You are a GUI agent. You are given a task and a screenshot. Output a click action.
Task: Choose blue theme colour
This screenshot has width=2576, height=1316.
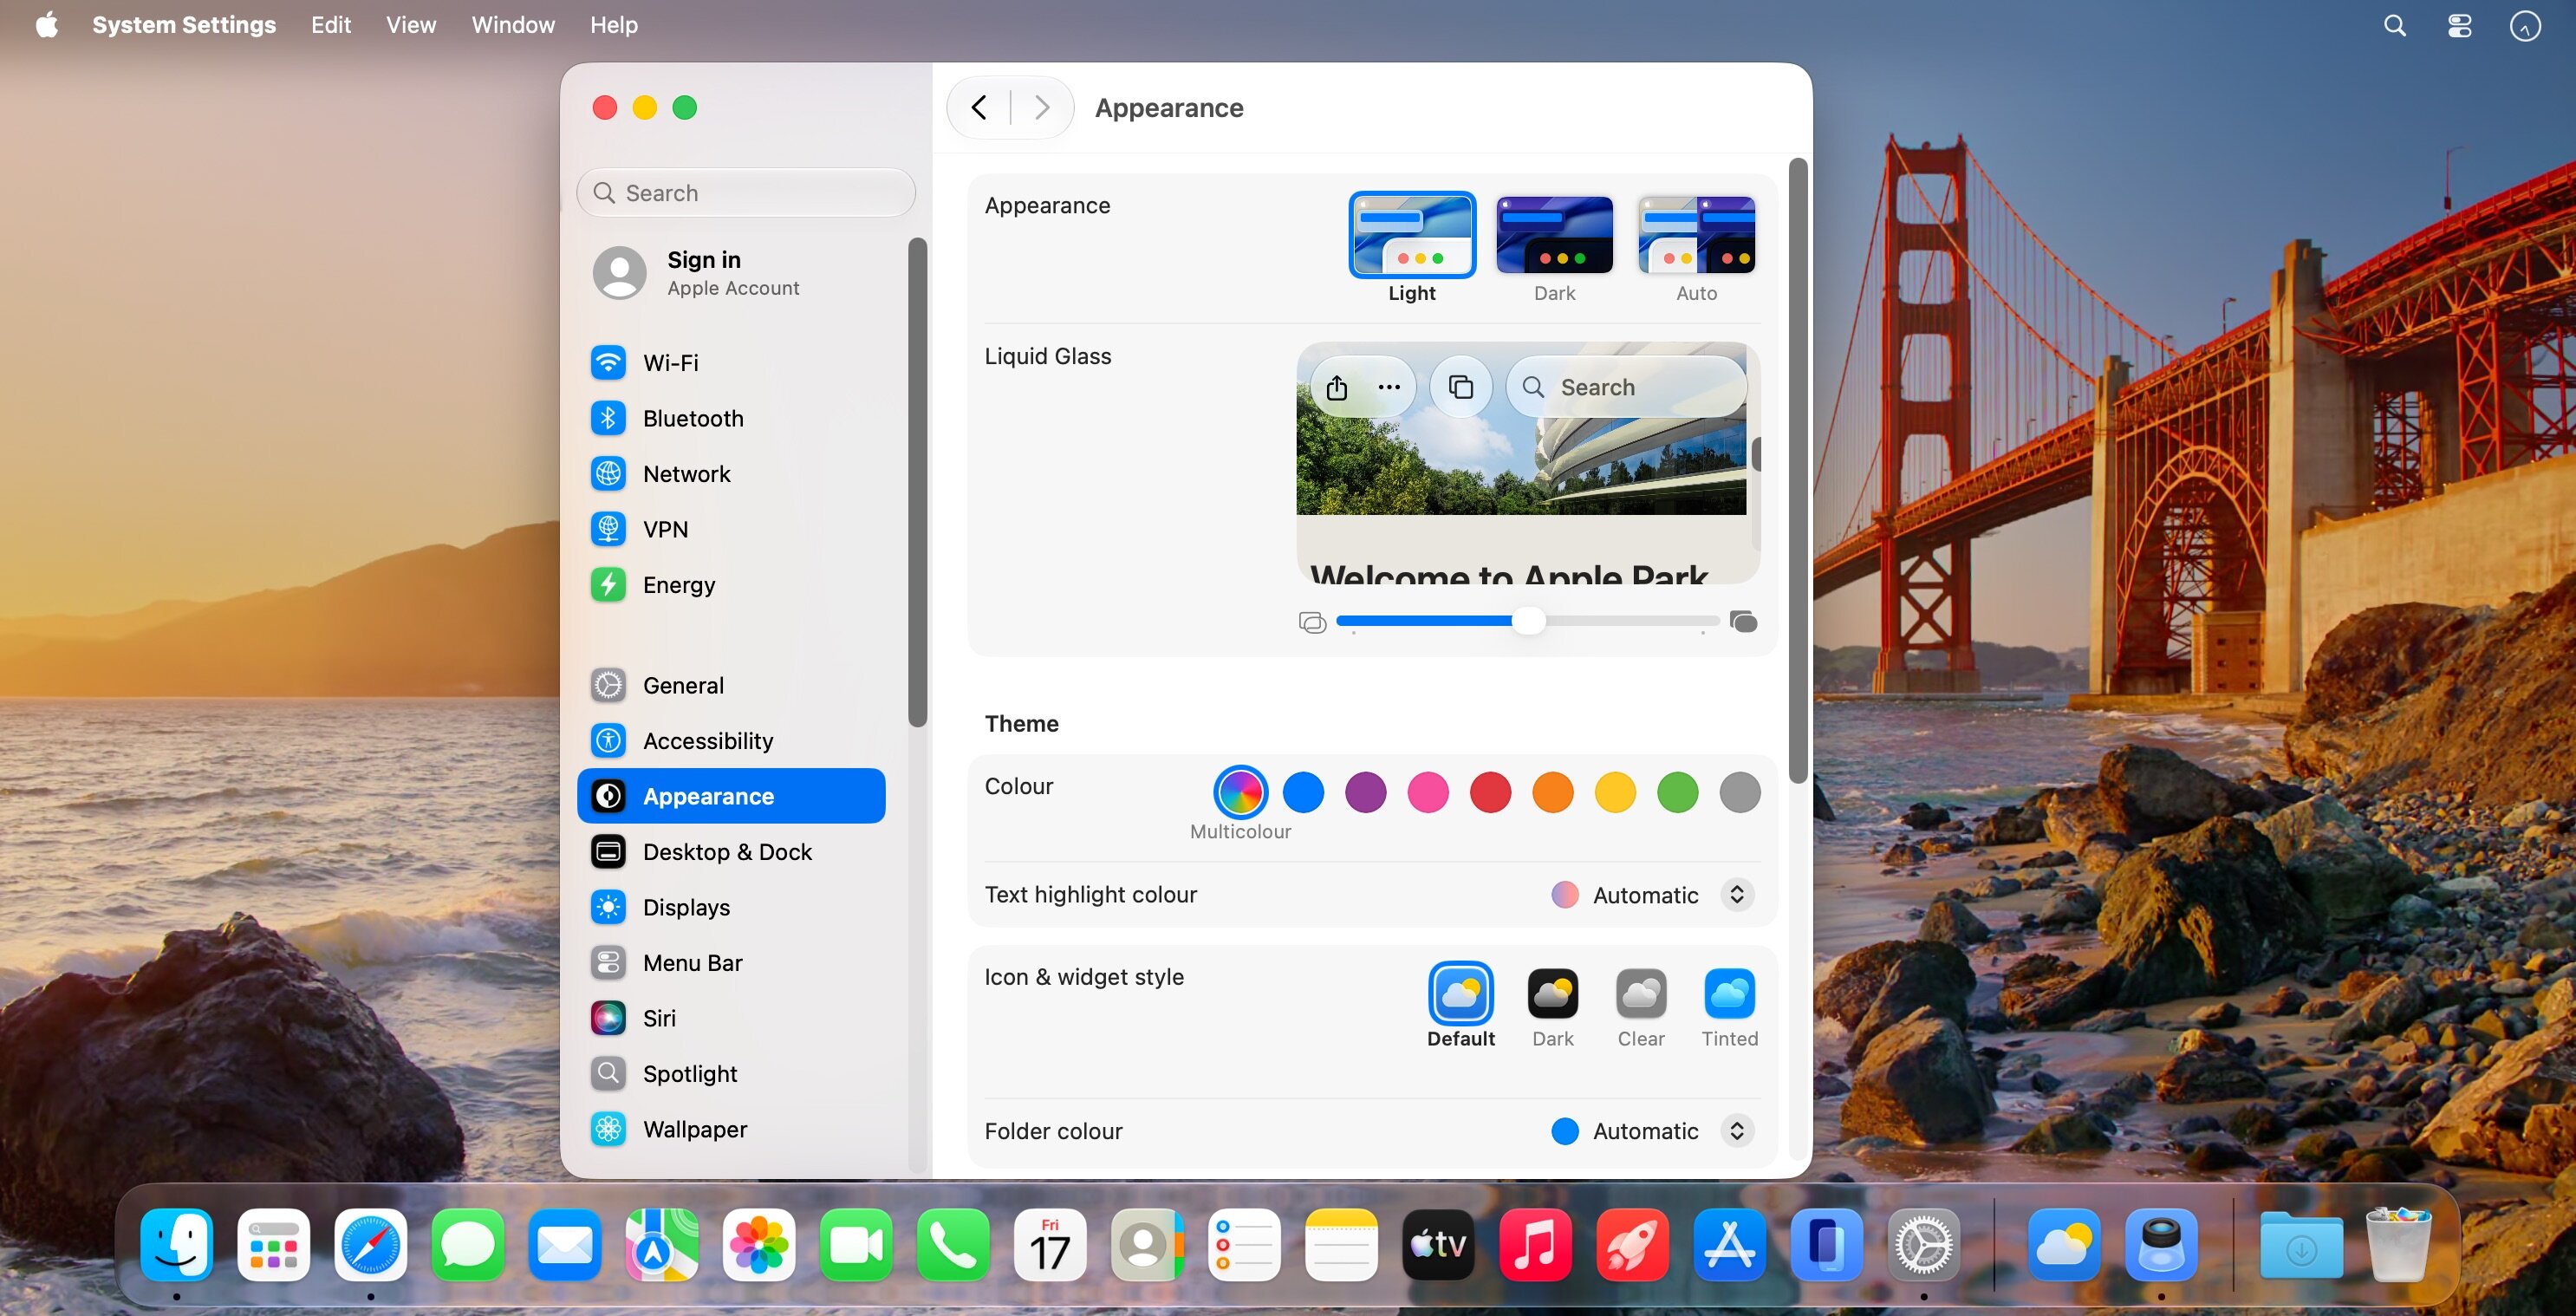click(1303, 792)
